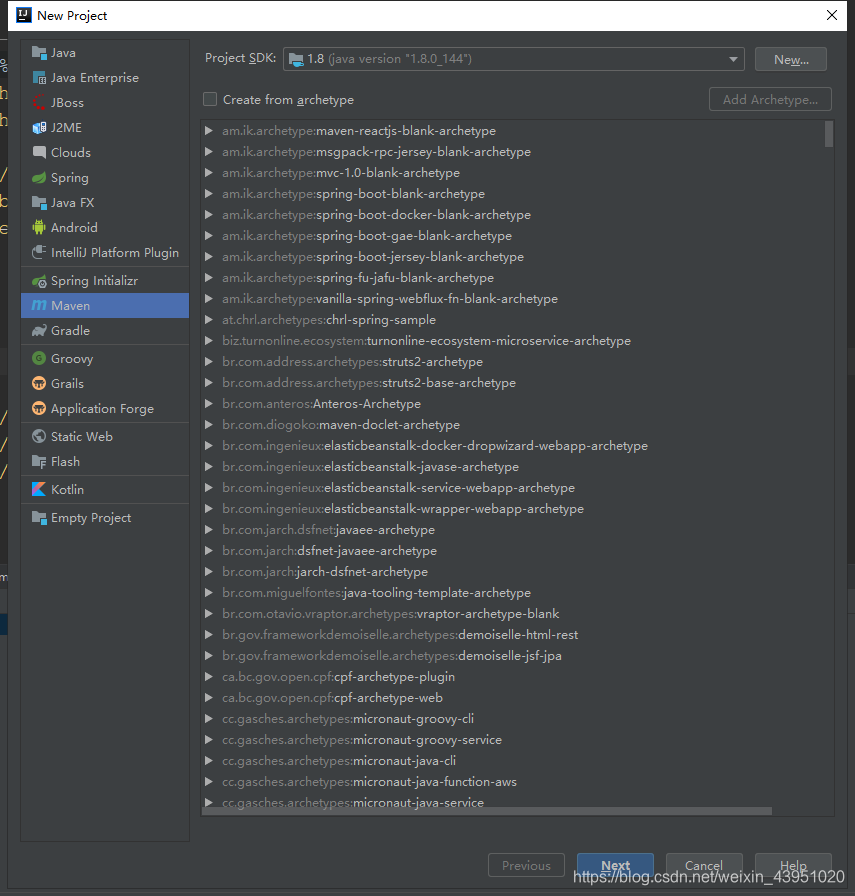Click the J2ME icon
This screenshot has height=896, width=855.
[39, 127]
